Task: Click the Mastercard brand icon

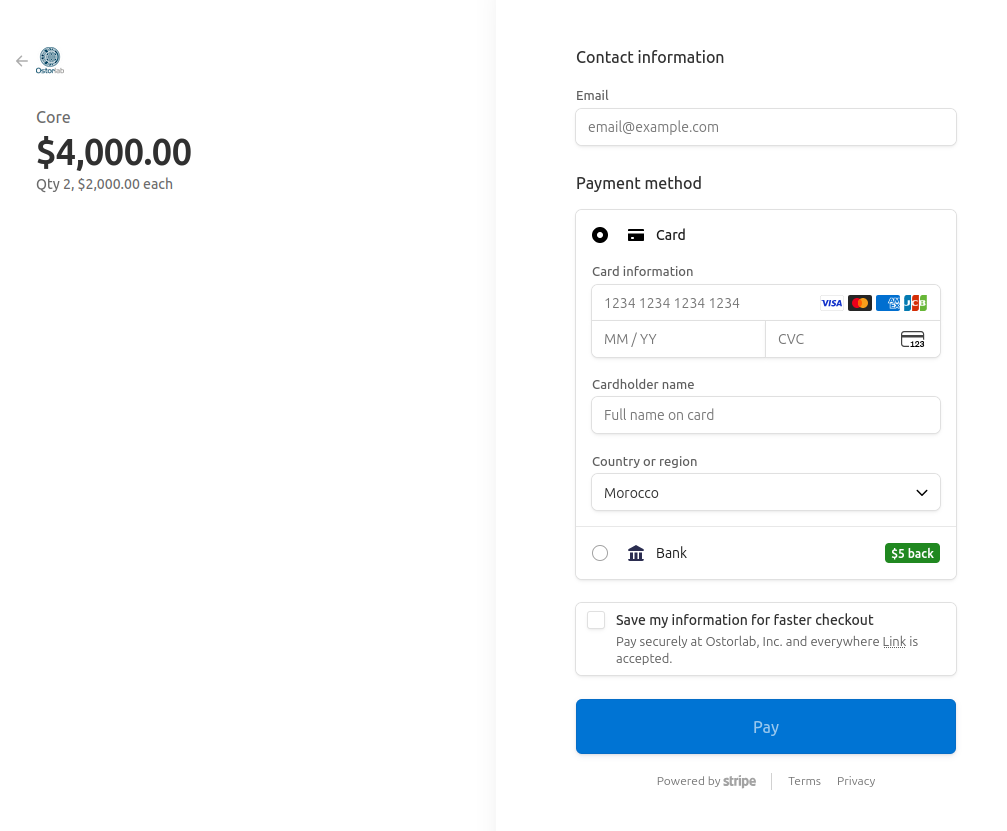Action: pos(859,303)
